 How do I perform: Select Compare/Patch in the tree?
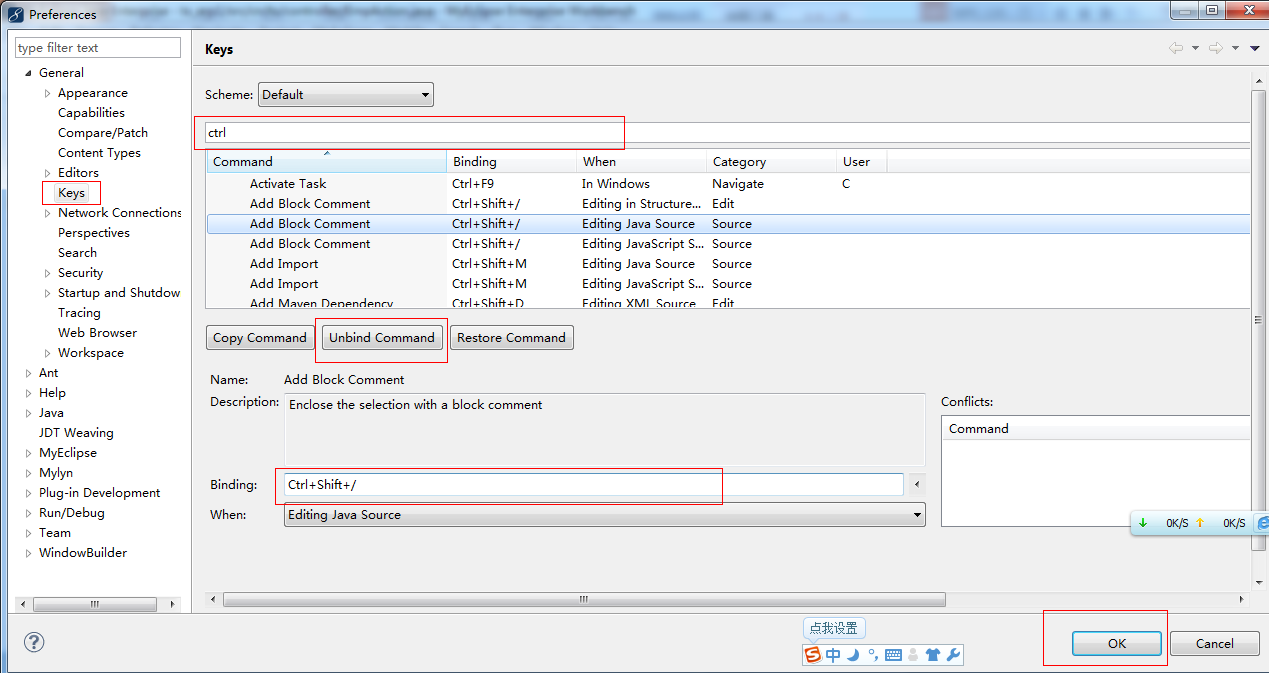click(x=103, y=133)
